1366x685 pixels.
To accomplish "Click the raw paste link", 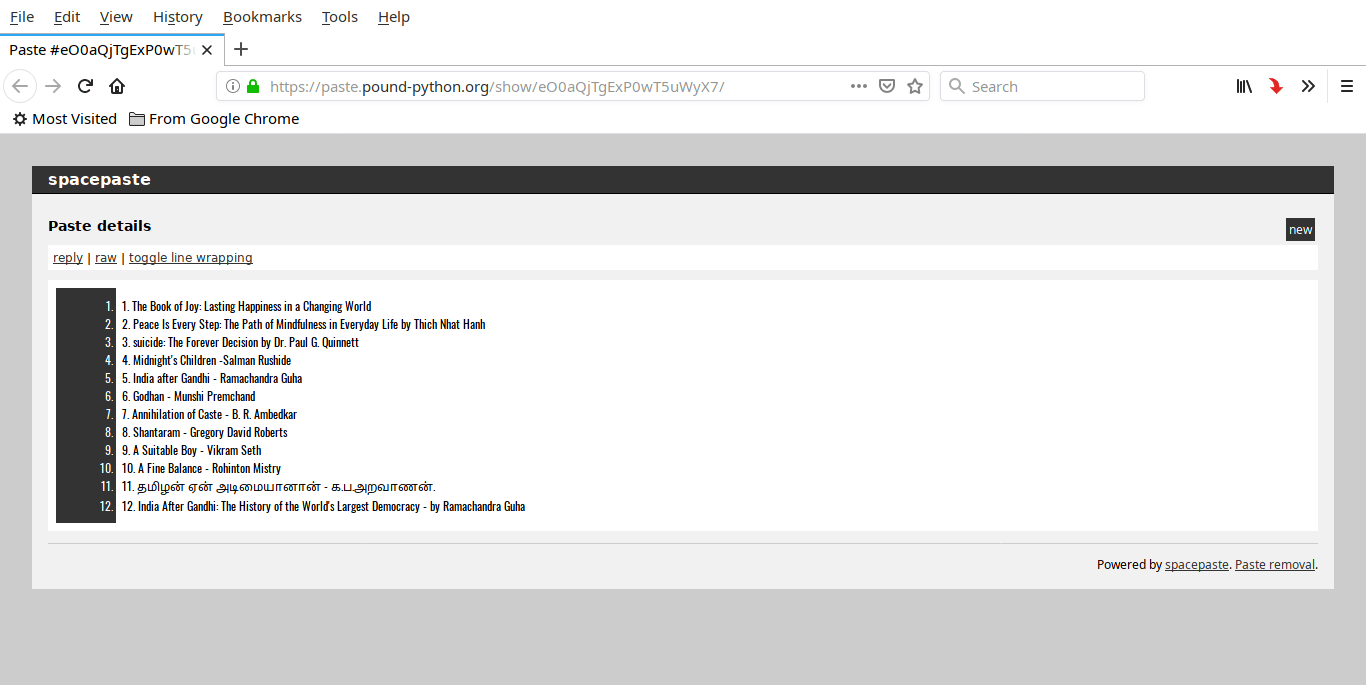I will (106, 258).
